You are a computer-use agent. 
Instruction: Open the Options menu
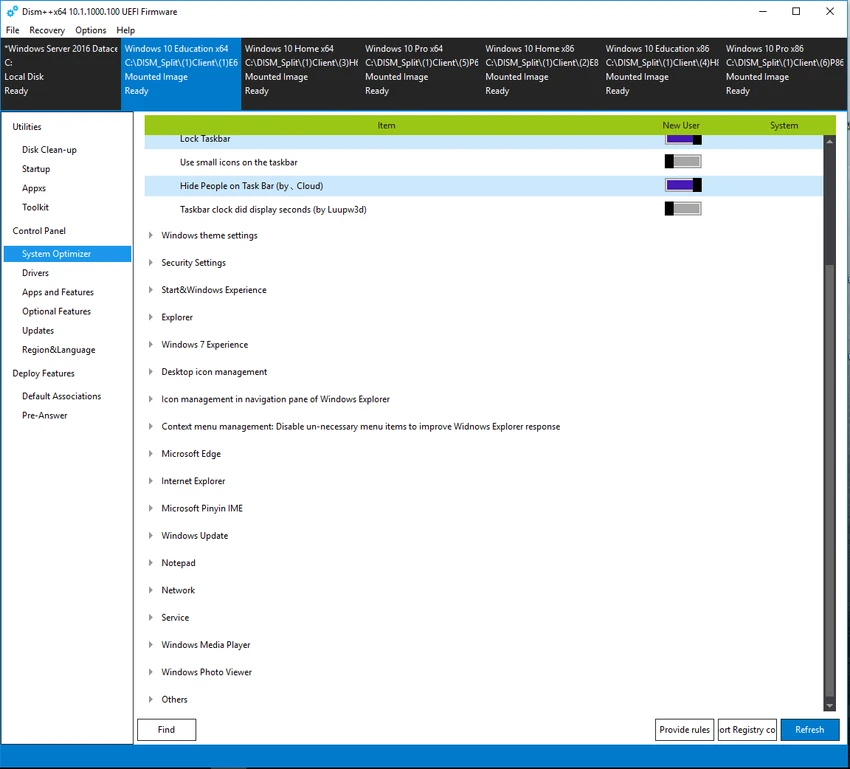tap(91, 30)
